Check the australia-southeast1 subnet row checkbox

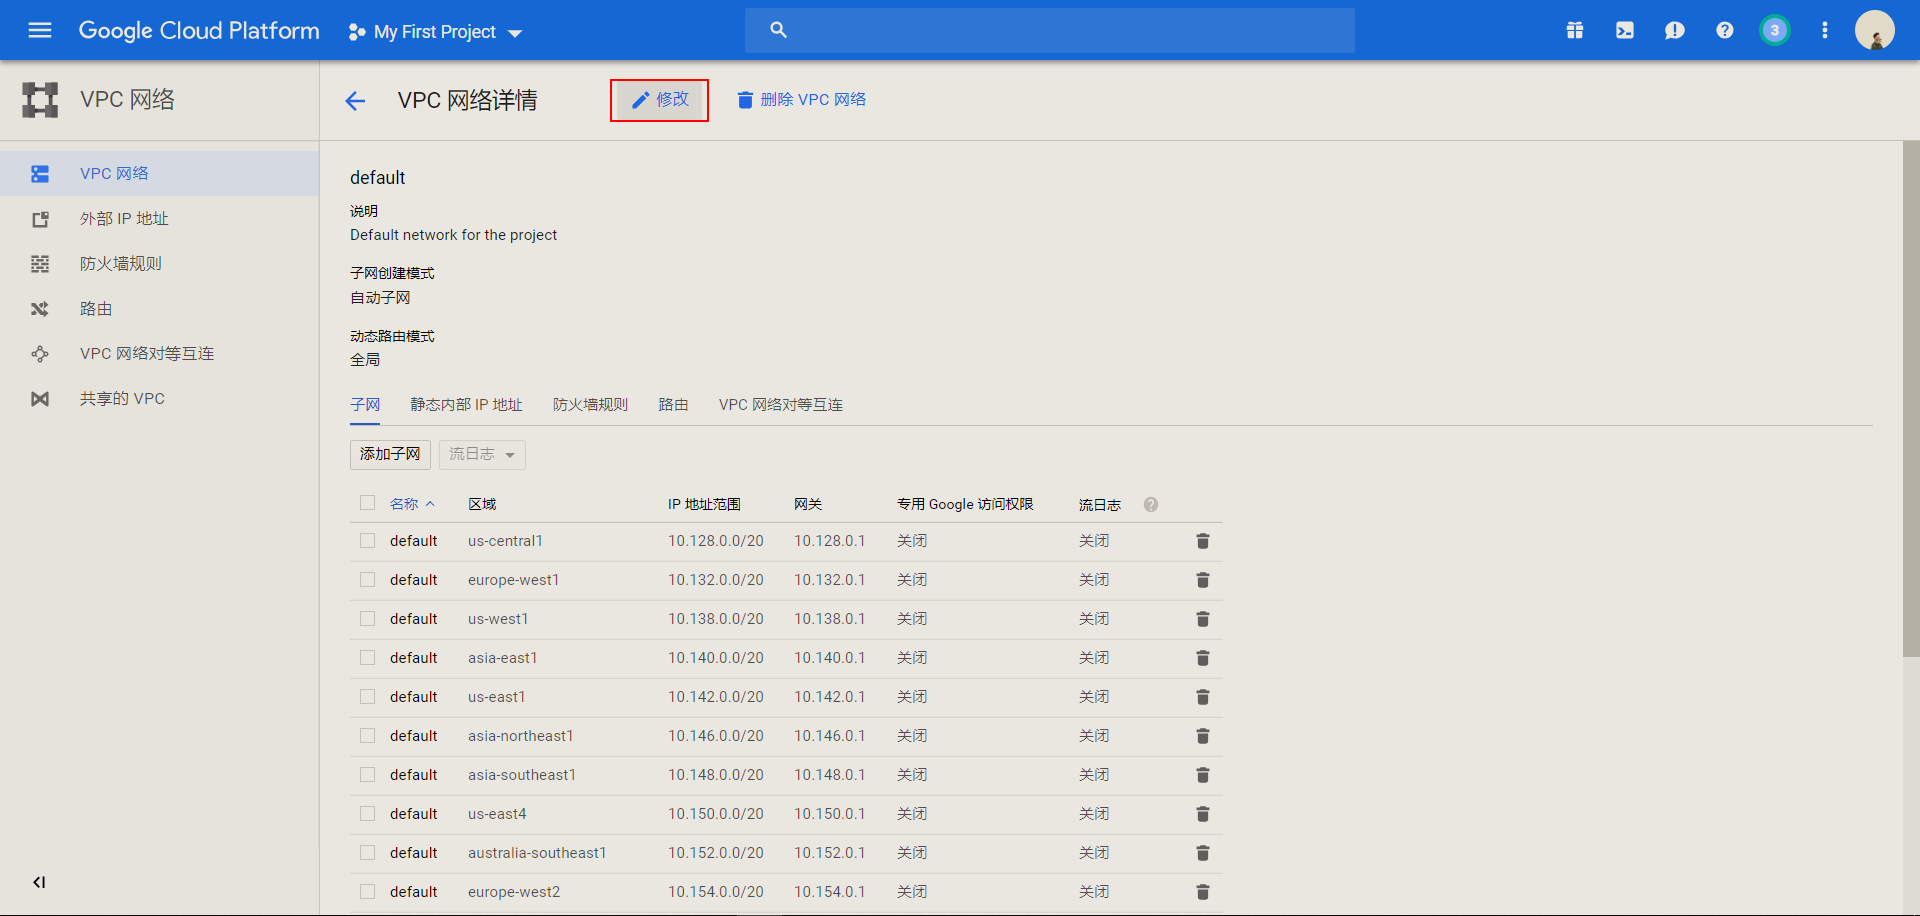pyautogui.click(x=367, y=853)
